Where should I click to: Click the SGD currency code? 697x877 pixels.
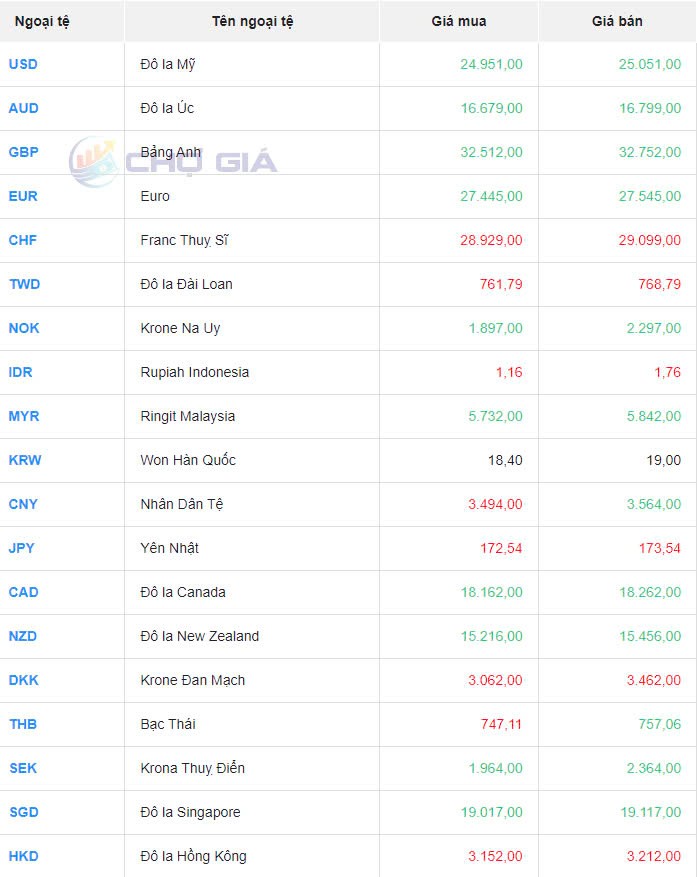(x=24, y=812)
